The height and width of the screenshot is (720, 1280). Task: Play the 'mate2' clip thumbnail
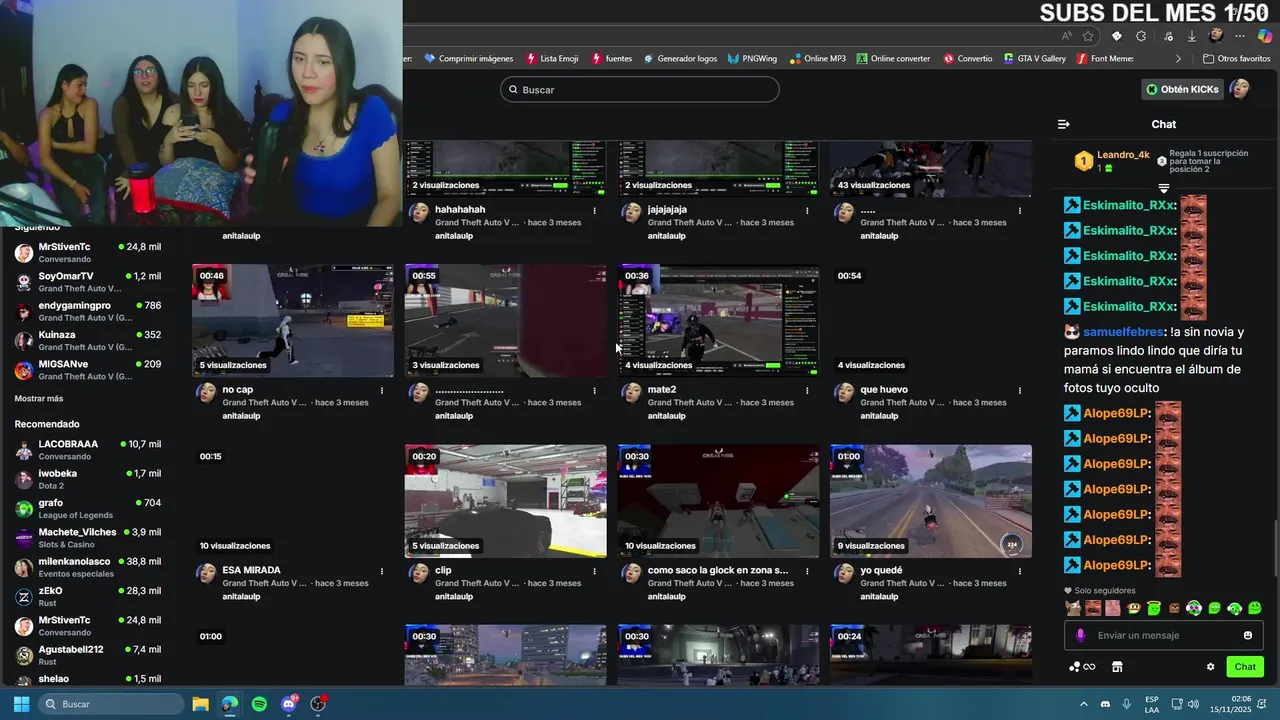[718, 321]
